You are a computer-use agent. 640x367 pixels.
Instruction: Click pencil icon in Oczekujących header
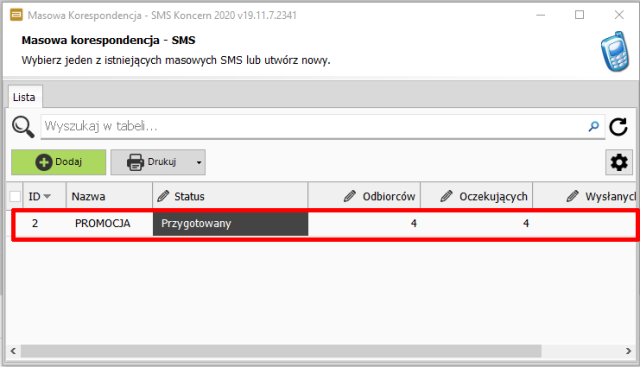[446, 196]
